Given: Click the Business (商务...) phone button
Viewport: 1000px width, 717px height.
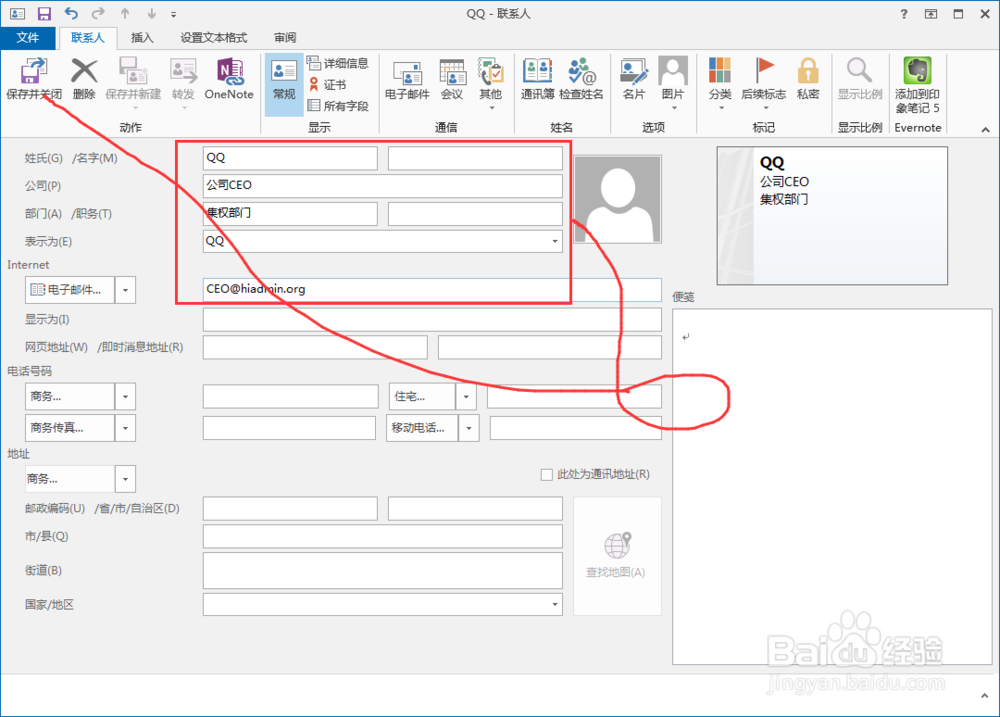Looking at the screenshot, I should [70, 397].
